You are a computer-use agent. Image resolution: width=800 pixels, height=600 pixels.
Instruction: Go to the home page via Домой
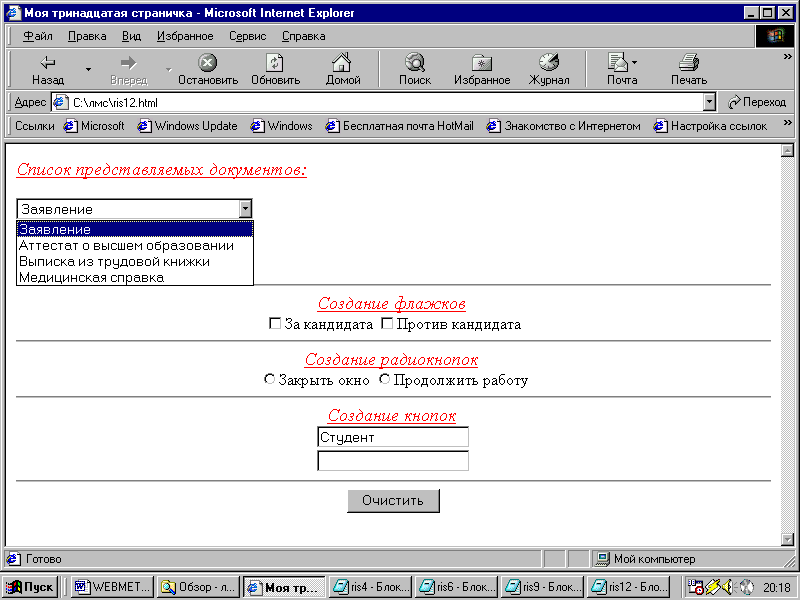coord(342,70)
